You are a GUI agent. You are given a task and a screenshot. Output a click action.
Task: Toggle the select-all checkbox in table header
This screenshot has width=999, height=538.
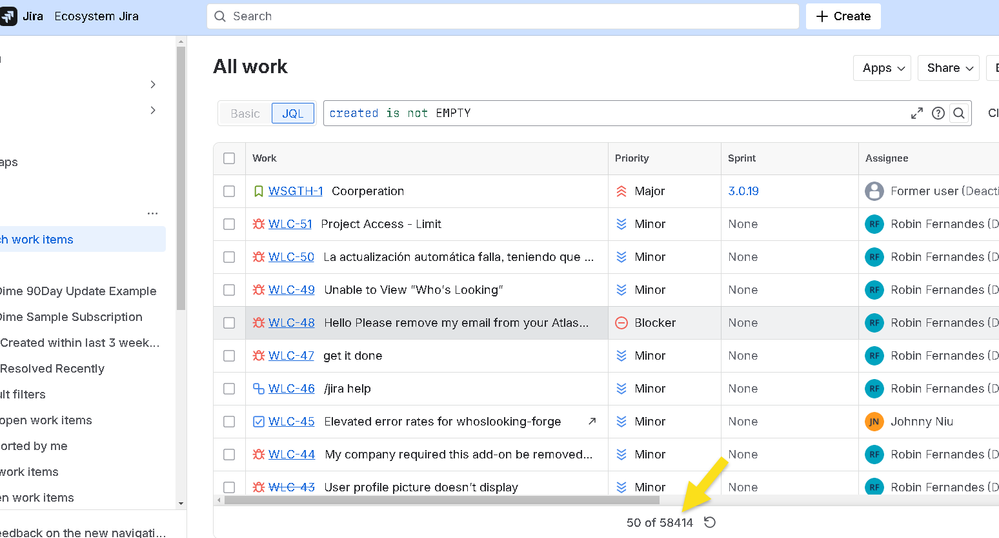229,159
